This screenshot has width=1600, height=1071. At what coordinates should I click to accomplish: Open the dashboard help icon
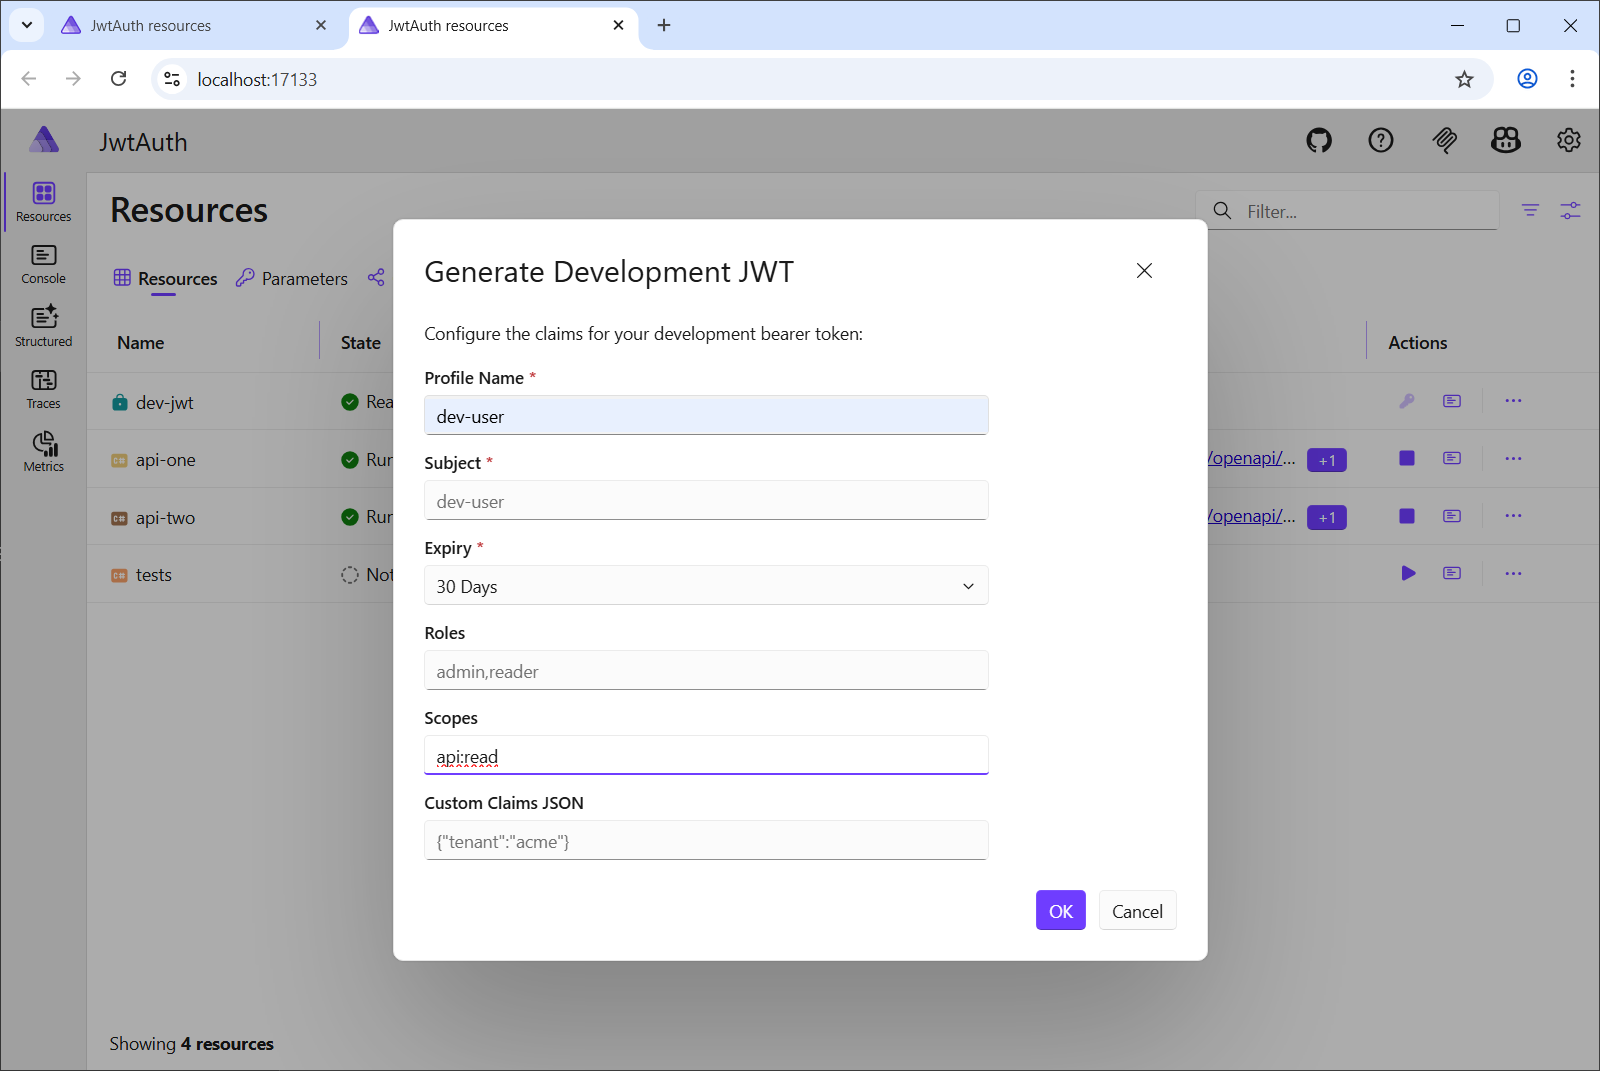point(1381,141)
